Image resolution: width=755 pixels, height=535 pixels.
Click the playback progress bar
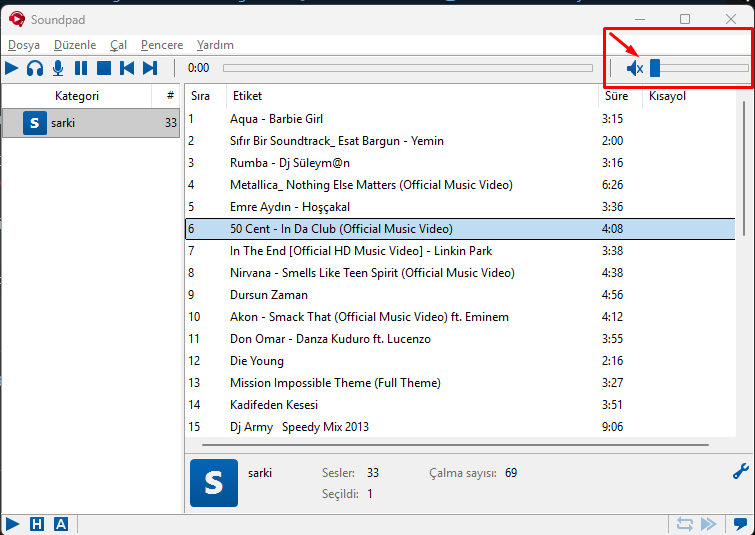408,68
